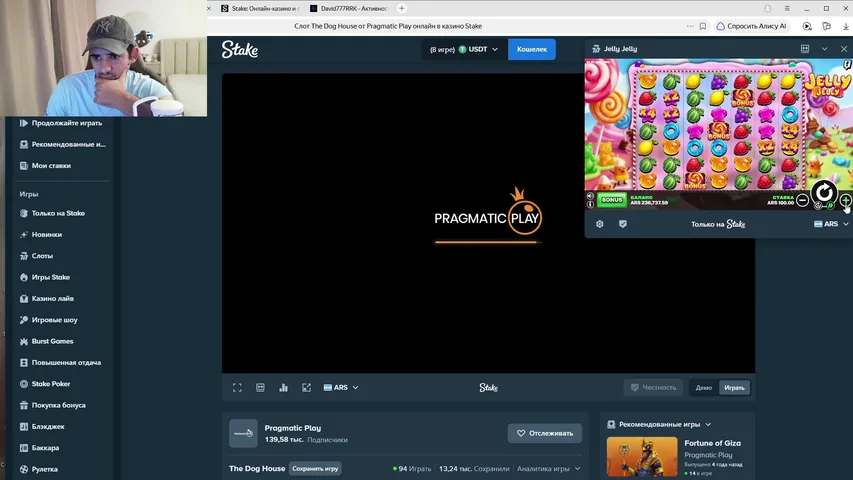Viewport: 853px width, 480px height.
Task: Click Спросить Алису AI button
Action: (751, 26)
